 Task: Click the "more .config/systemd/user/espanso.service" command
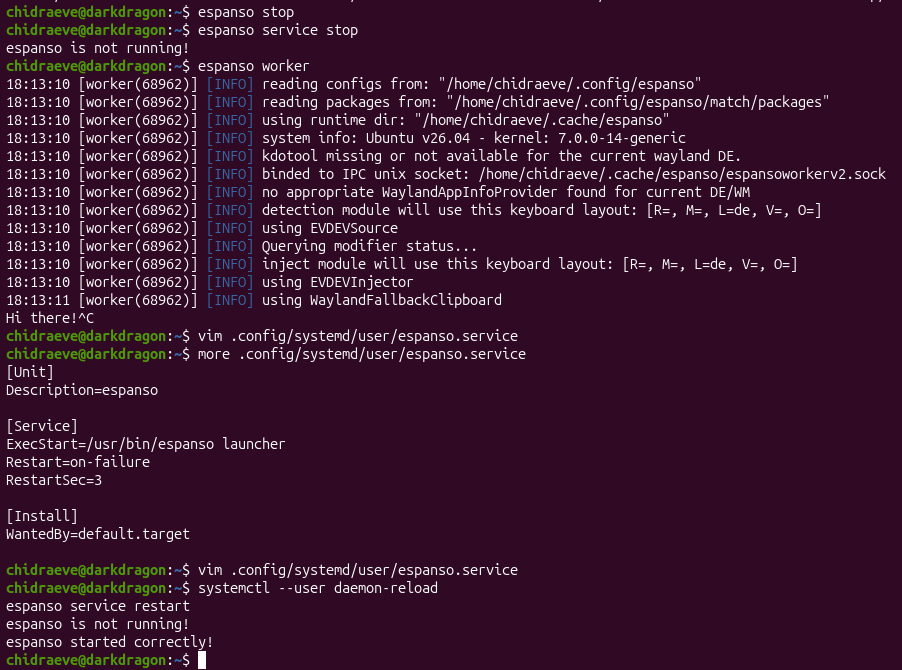click(x=362, y=354)
